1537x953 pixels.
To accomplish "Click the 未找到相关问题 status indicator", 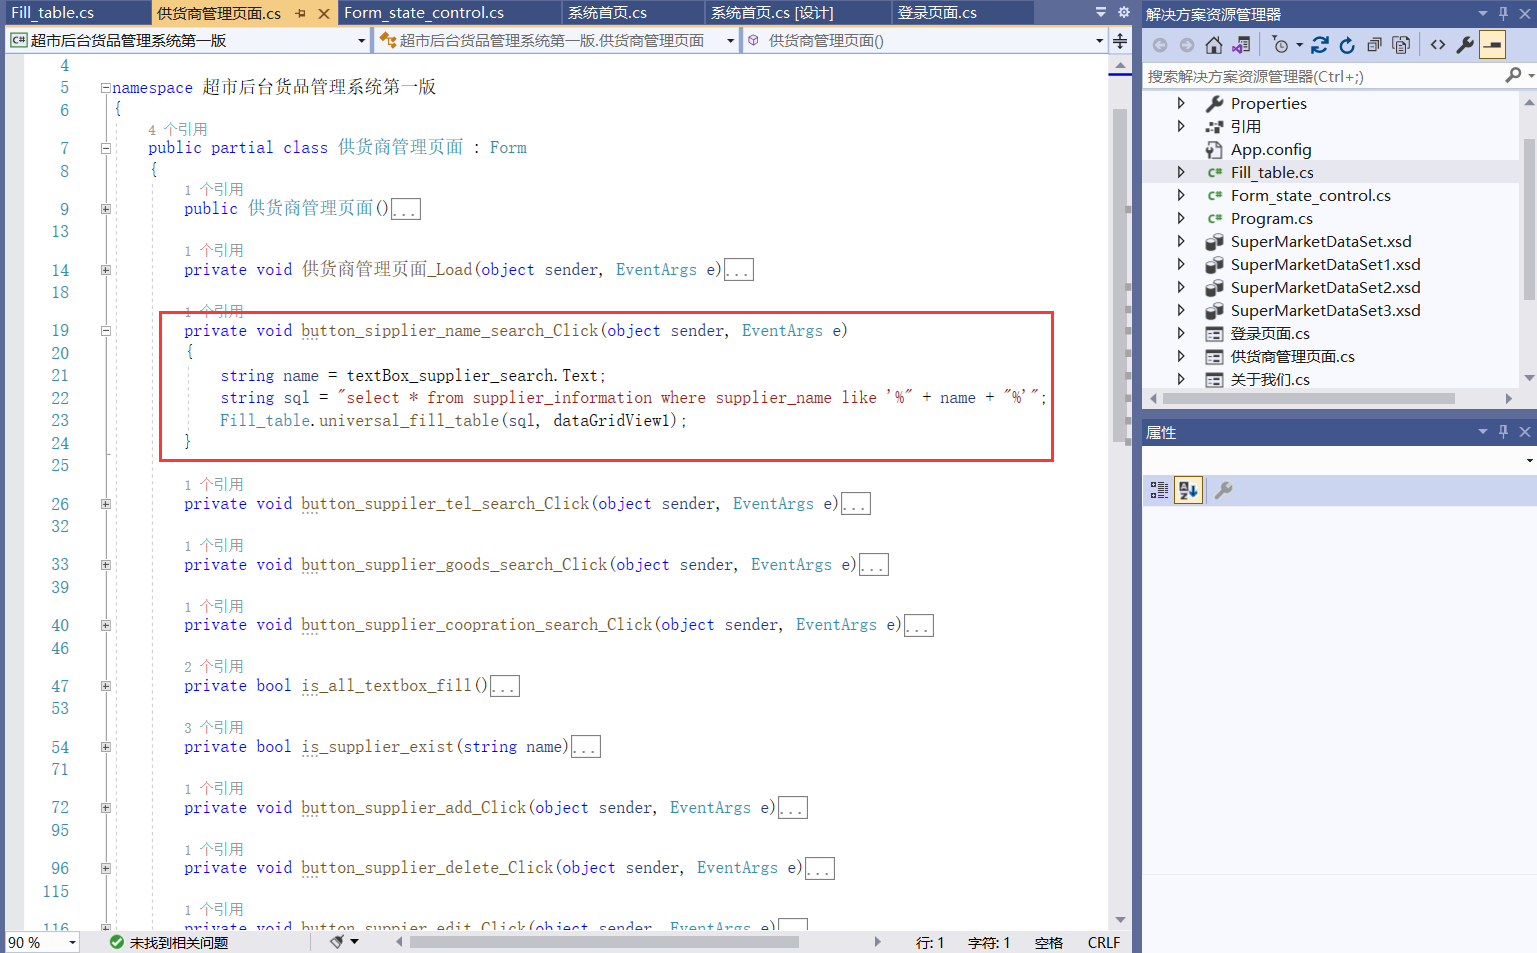I will click(x=169, y=942).
